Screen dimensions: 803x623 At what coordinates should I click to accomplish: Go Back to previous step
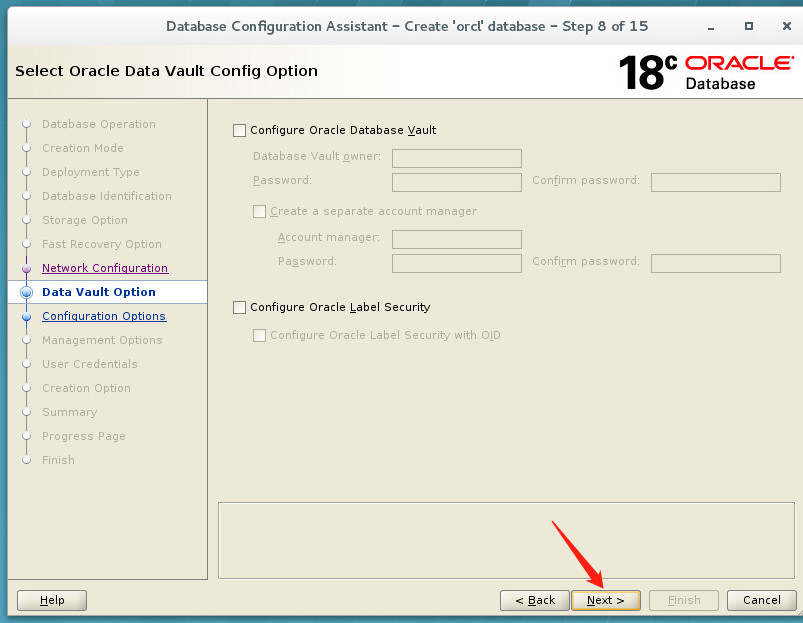(535, 600)
